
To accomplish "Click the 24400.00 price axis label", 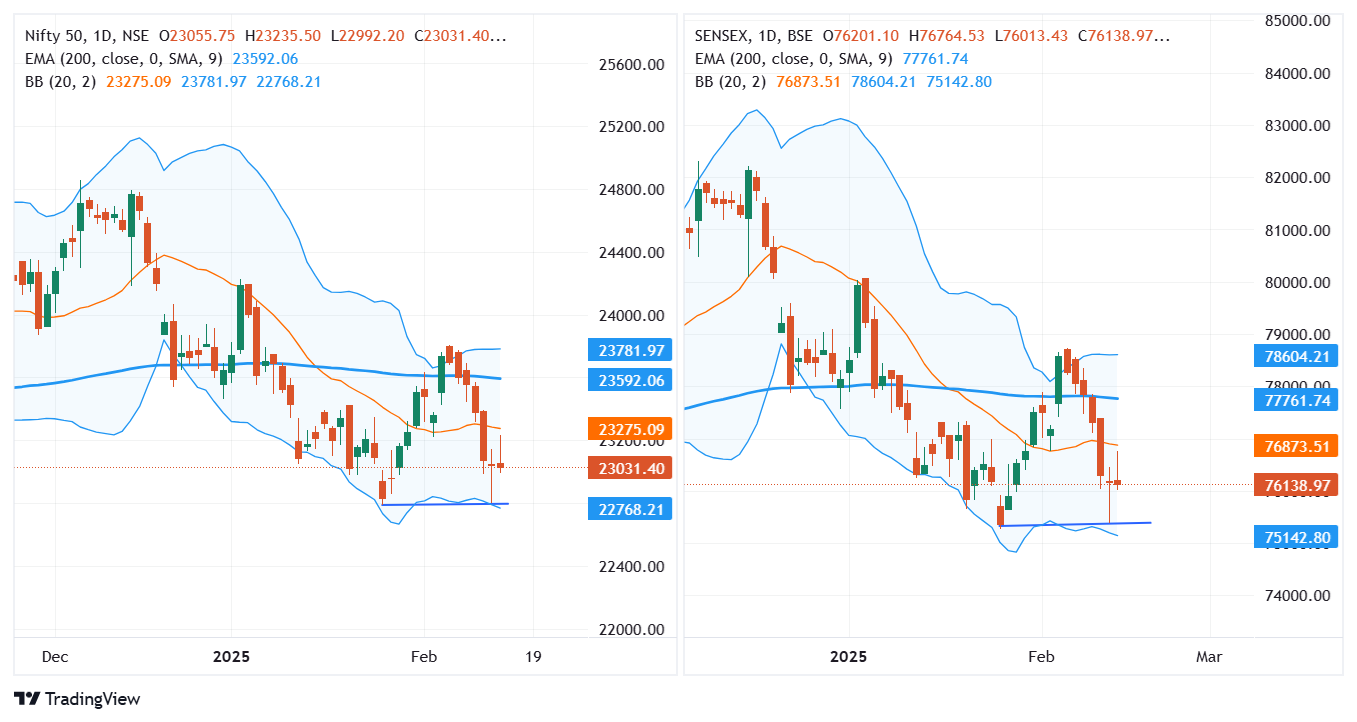I will [630, 253].
